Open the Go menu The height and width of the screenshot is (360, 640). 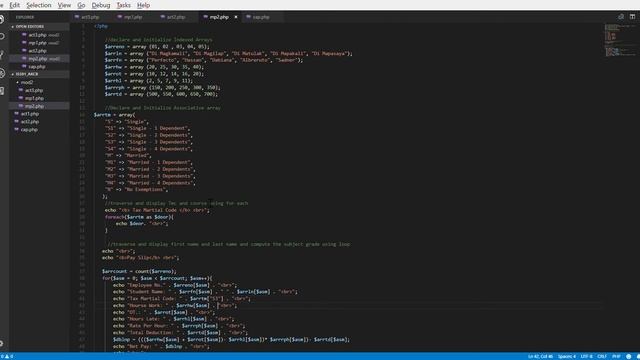[x=81, y=5]
